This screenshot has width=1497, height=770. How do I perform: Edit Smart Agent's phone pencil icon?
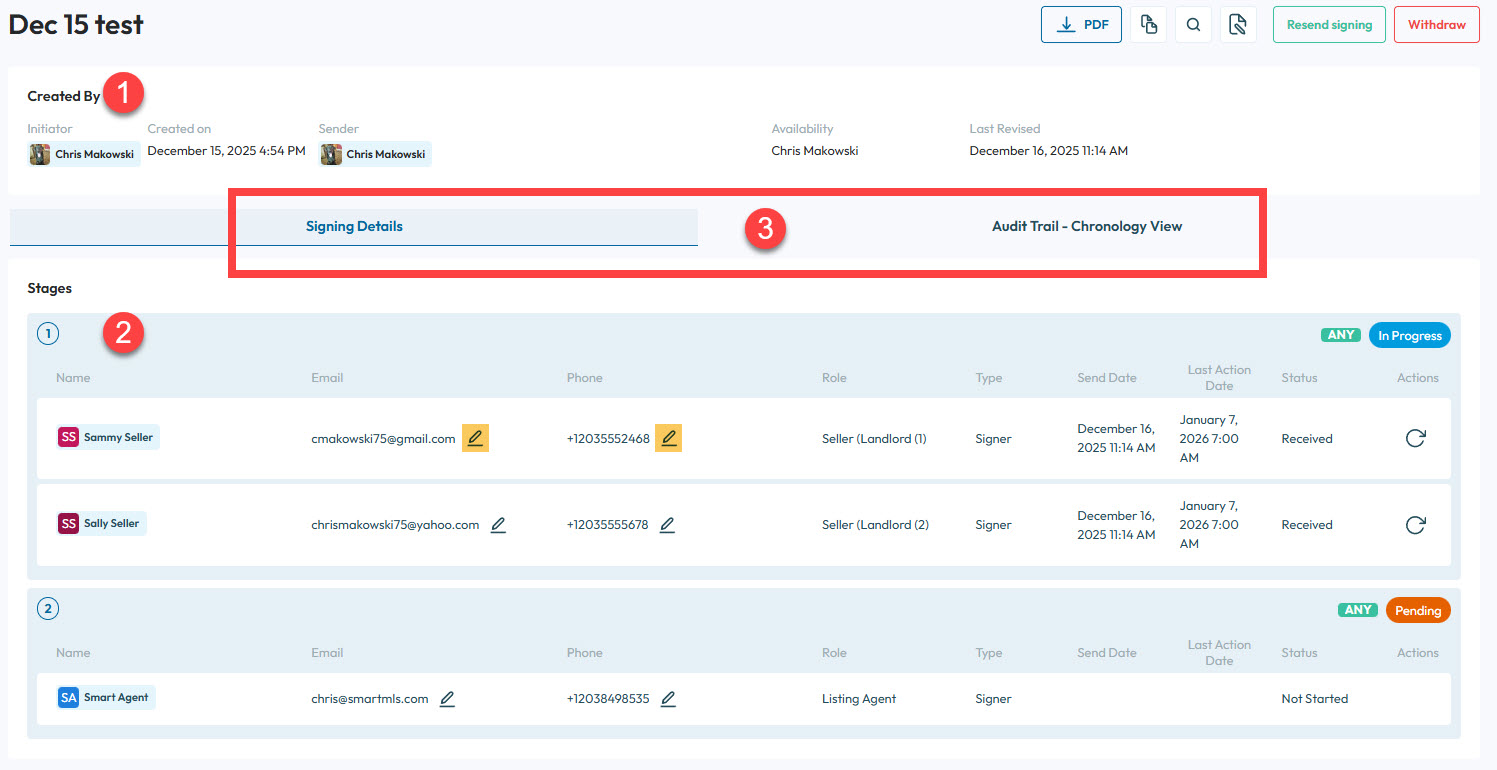(668, 699)
